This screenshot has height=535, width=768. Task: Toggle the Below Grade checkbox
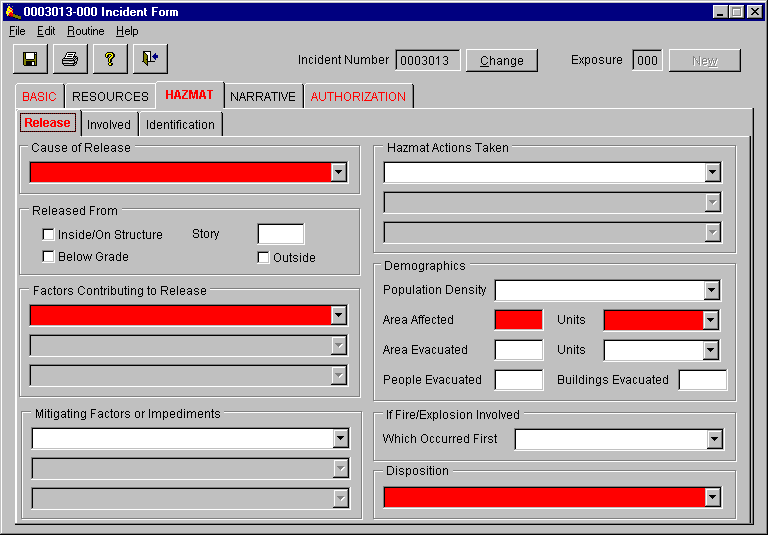pyautogui.click(x=48, y=257)
